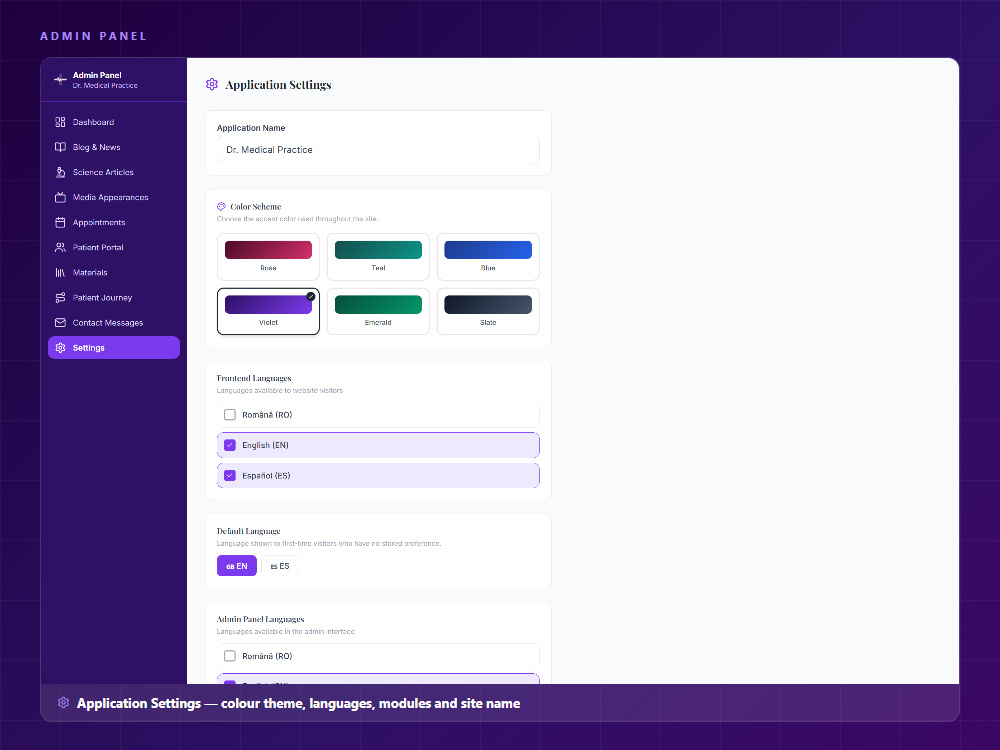Screen dimensions: 1000x750
Task: Open Materials section
Action: pyautogui.click(x=114, y=272)
